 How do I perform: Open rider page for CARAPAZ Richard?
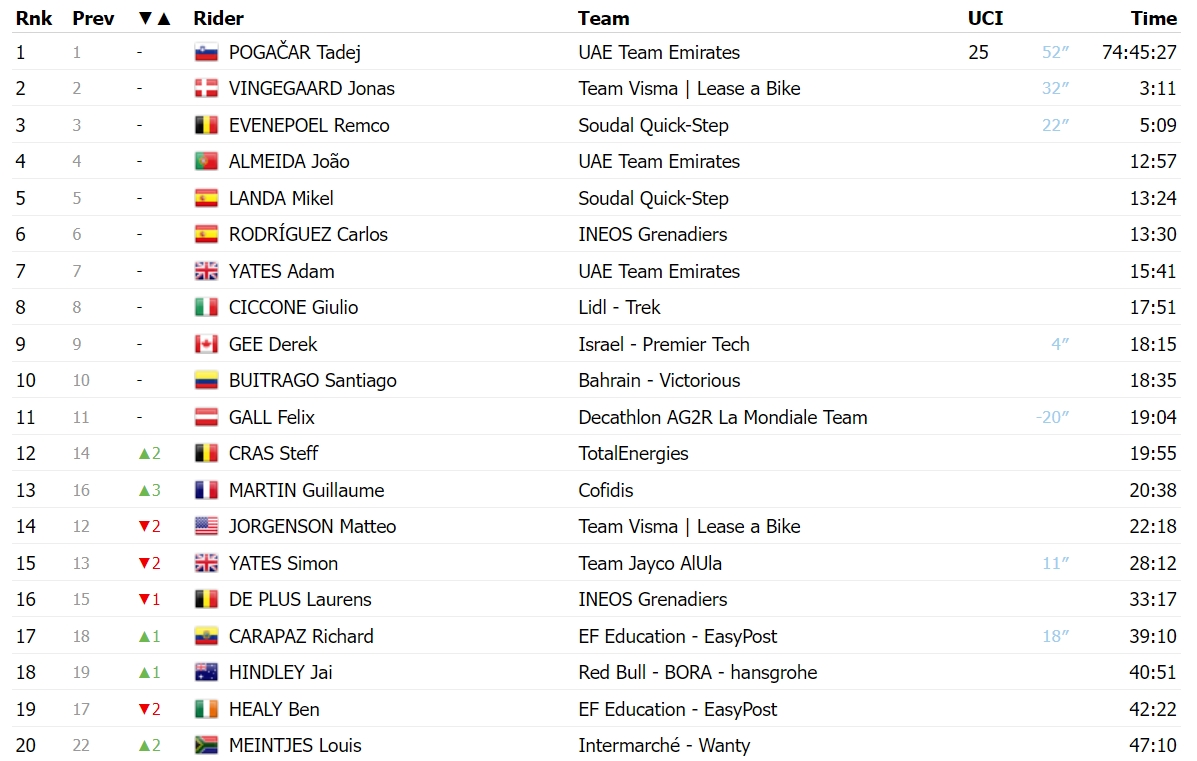tap(302, 637)
